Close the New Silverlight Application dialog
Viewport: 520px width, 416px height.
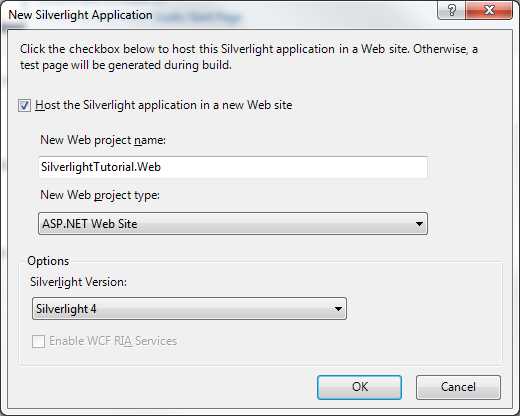click(x=489, y=10)
